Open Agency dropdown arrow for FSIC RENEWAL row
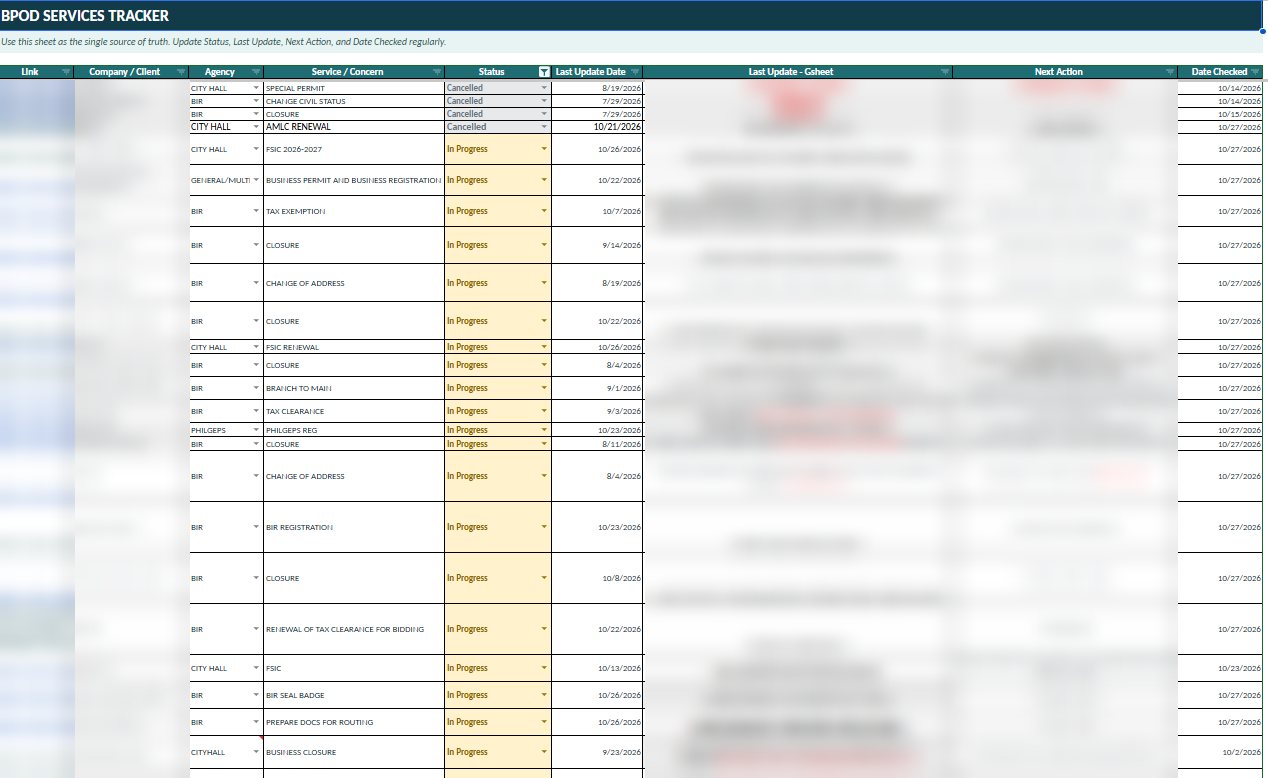The height and width of the screenshot is (778, 1268). pos(256,347)
